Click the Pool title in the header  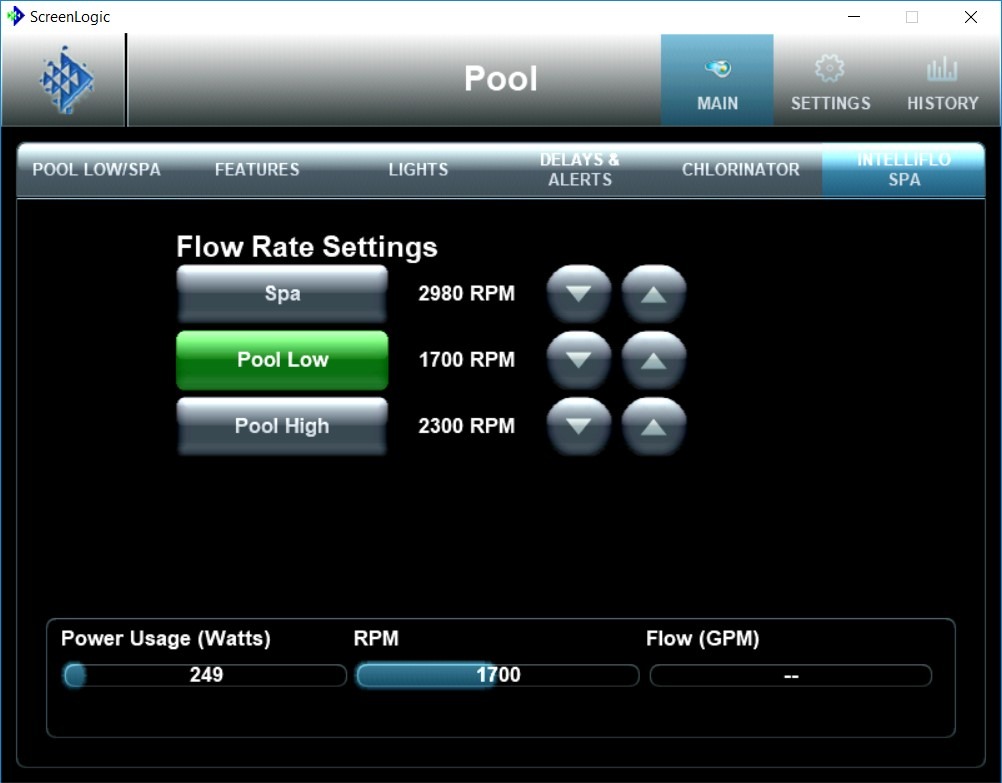pos(500,79)
